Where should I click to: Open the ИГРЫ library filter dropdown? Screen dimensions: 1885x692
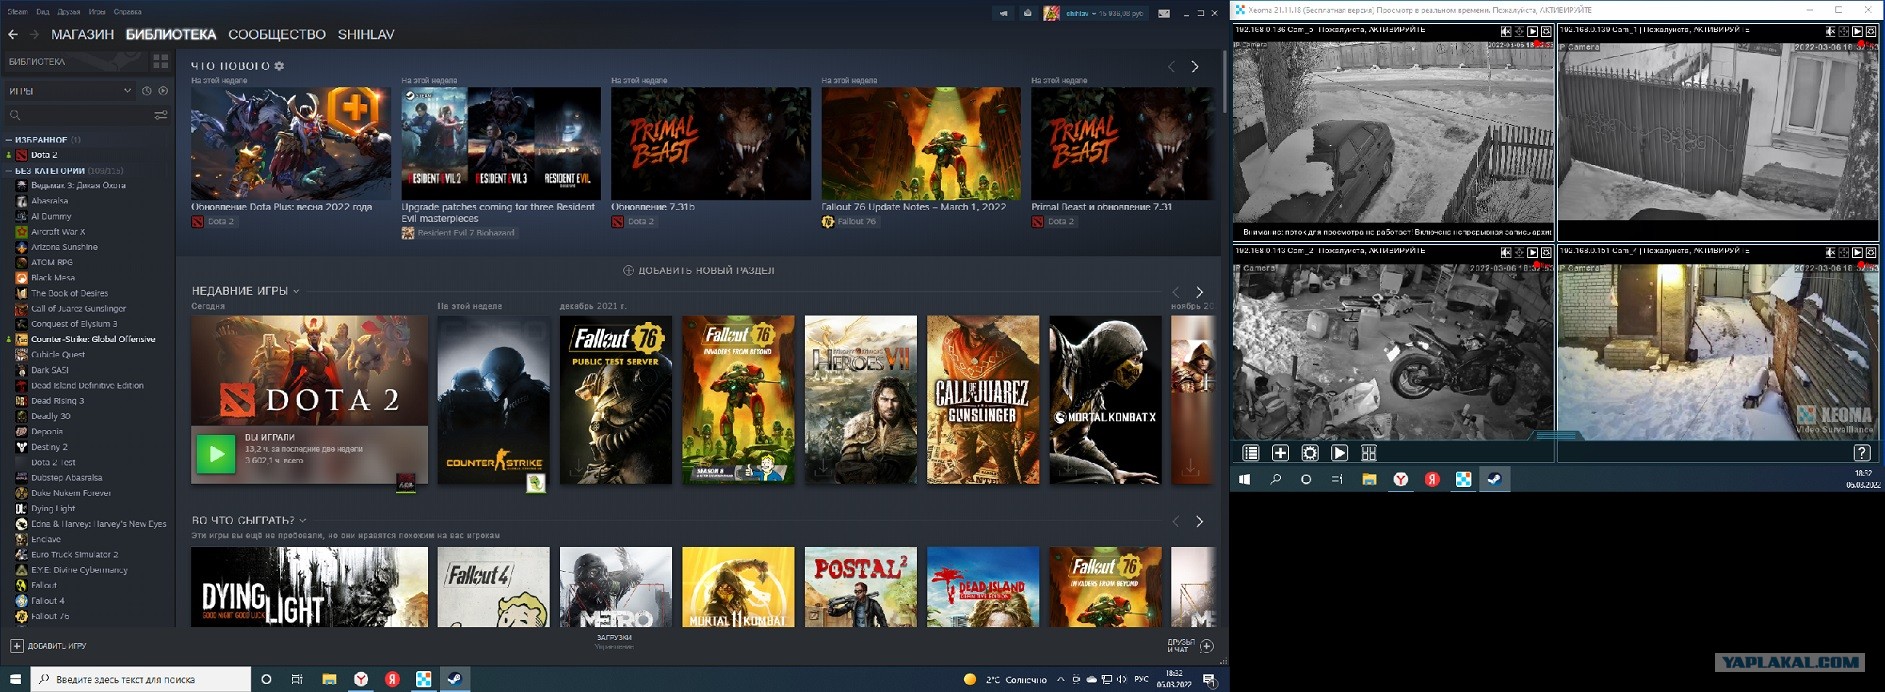pos(69,91)
